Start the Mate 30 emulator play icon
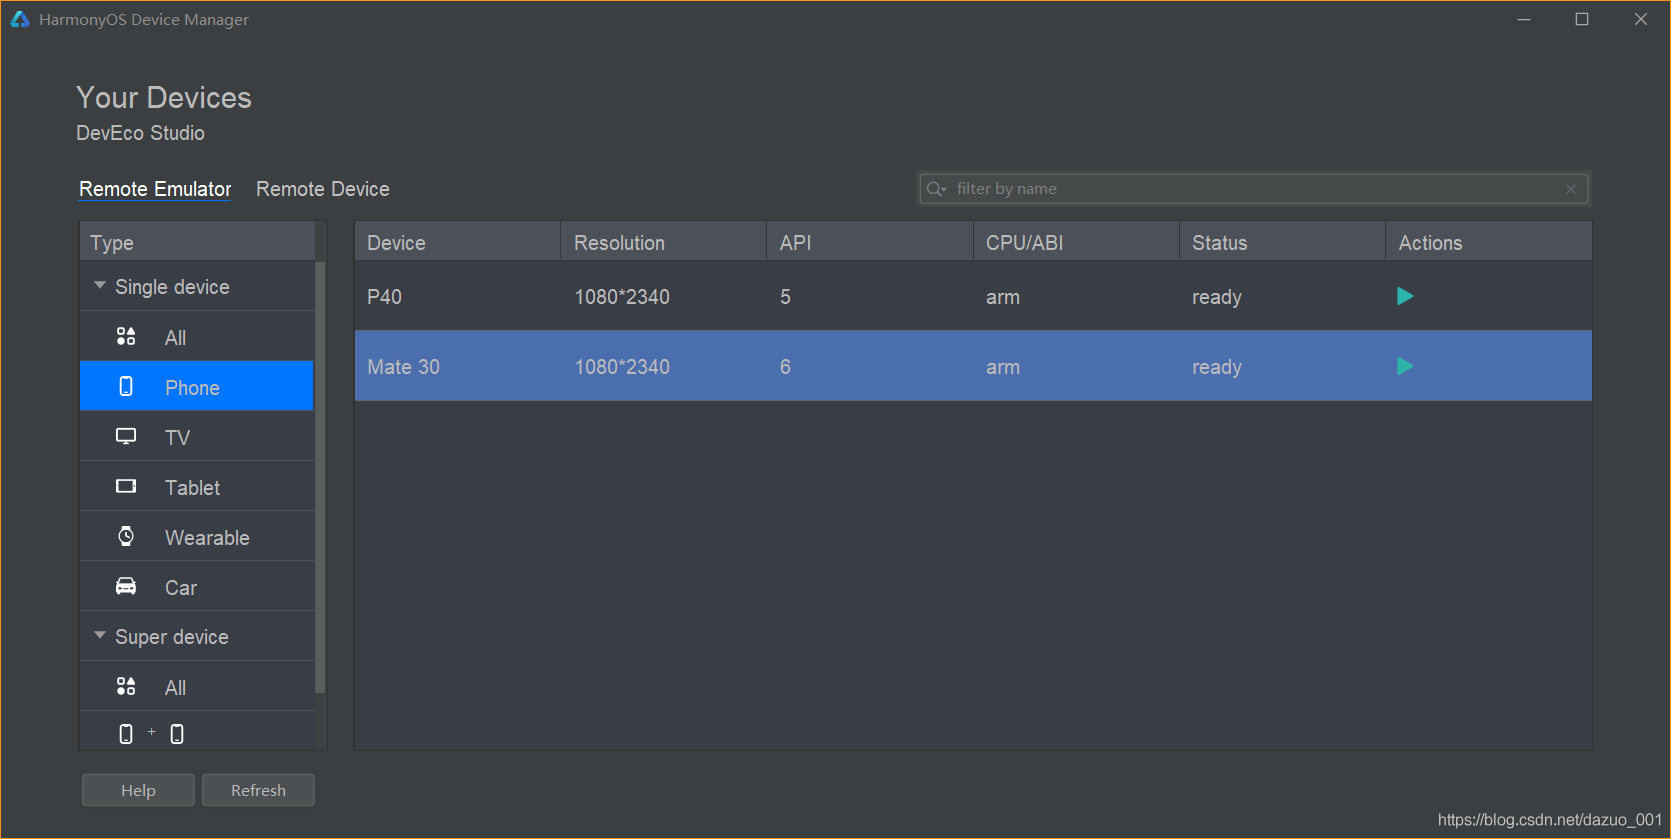Image resolution: width=1671 pixels, height=839 pixels. [x=1405, y=366]
